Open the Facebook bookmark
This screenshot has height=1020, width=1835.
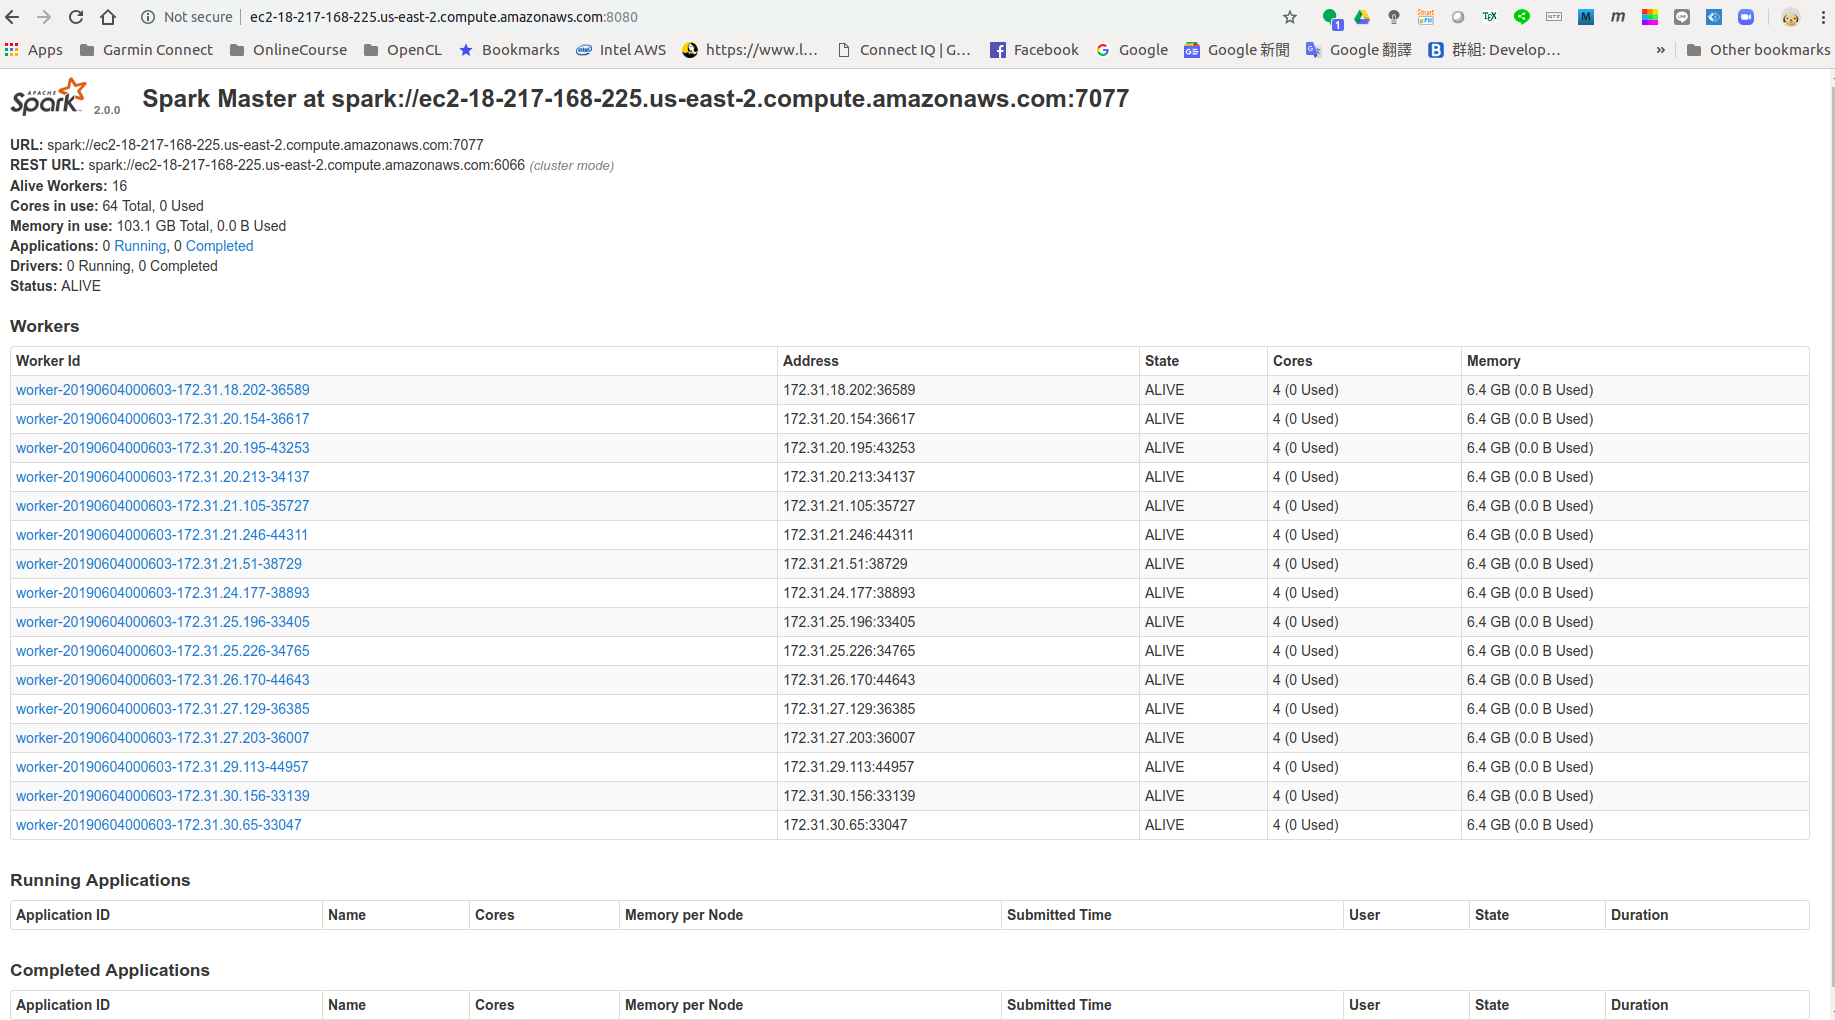tap(1034, 50)
